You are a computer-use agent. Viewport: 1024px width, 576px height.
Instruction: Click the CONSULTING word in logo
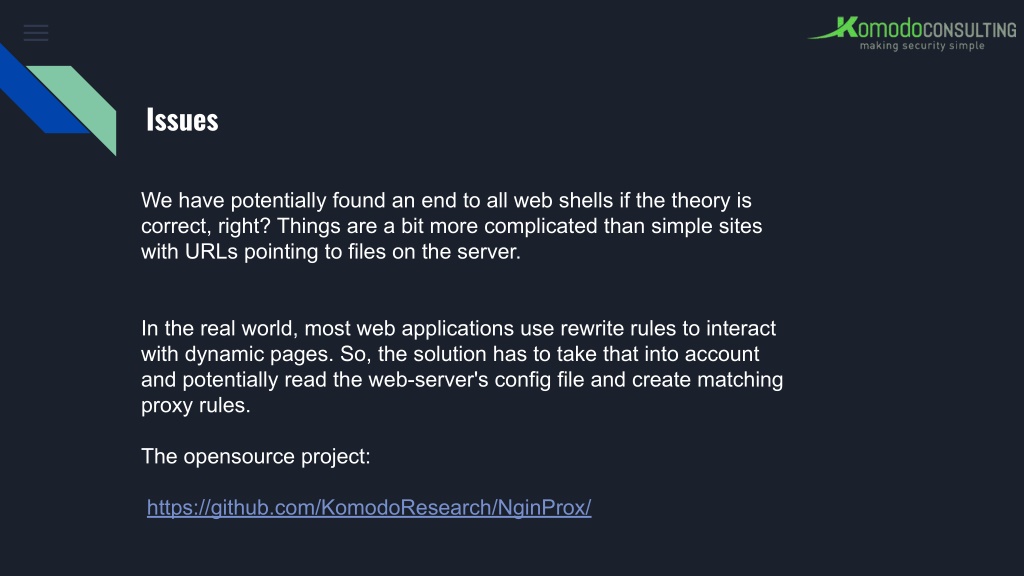point(970,30)
